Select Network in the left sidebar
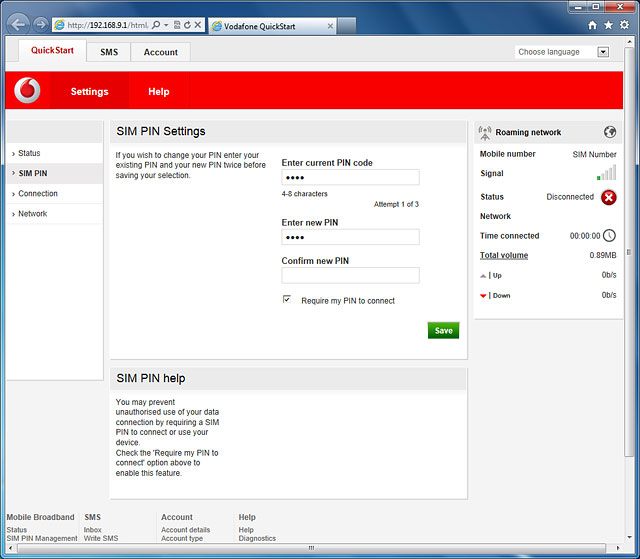Viewport: 640px width, 559px height. coord(55,213)
